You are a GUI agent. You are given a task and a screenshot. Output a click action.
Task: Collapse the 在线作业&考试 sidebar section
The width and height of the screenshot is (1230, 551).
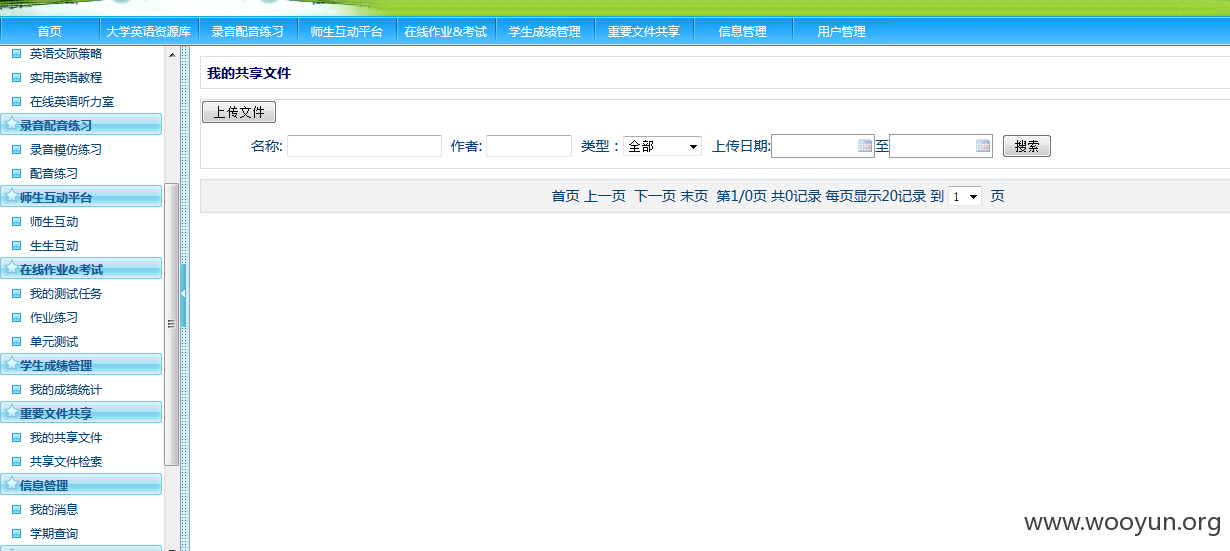81,269
